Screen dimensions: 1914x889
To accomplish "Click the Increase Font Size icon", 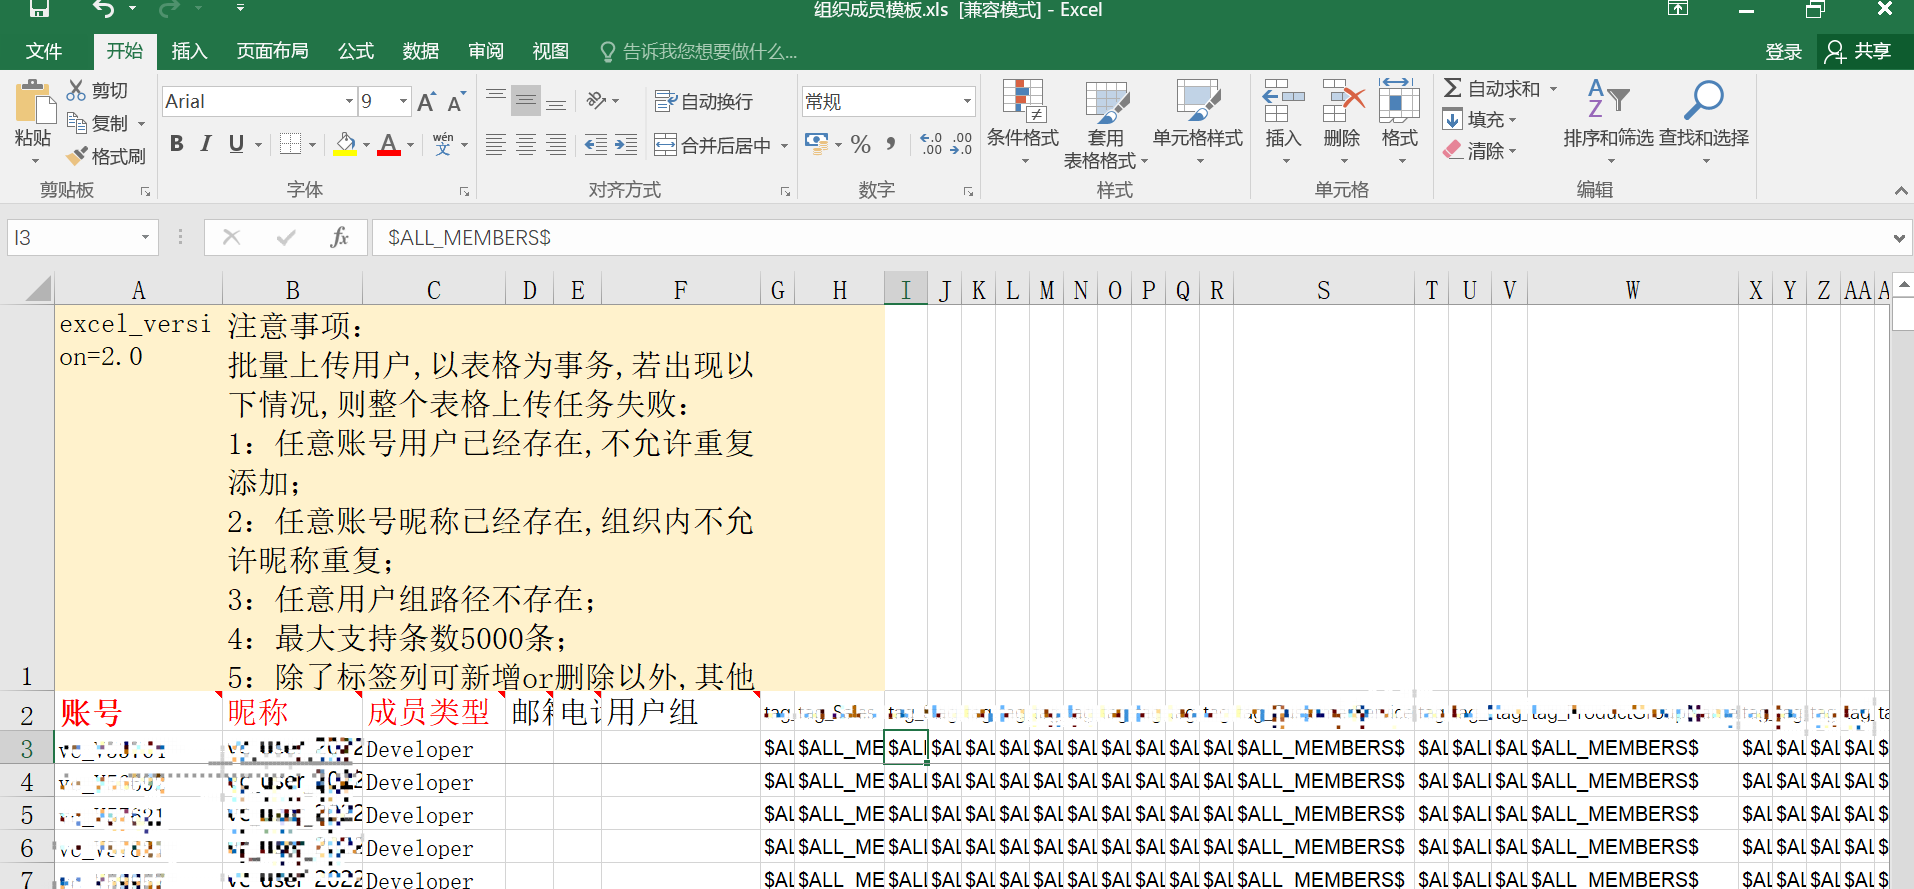I will [426, 102].
